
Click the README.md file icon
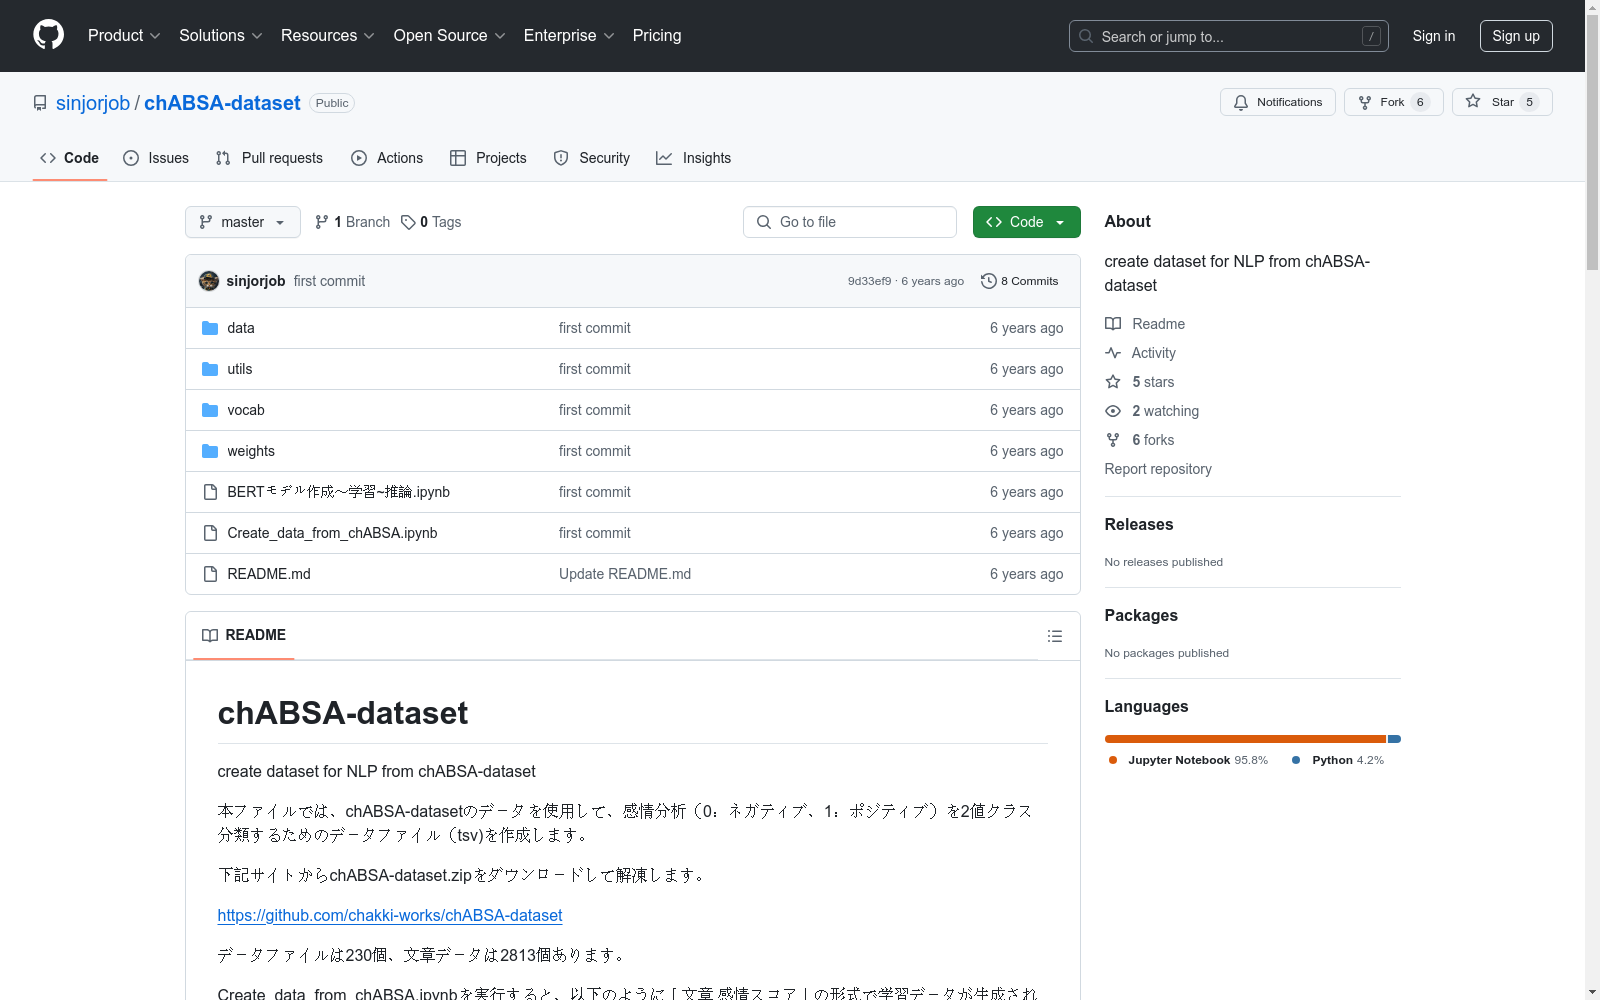[x=210, y=574]
